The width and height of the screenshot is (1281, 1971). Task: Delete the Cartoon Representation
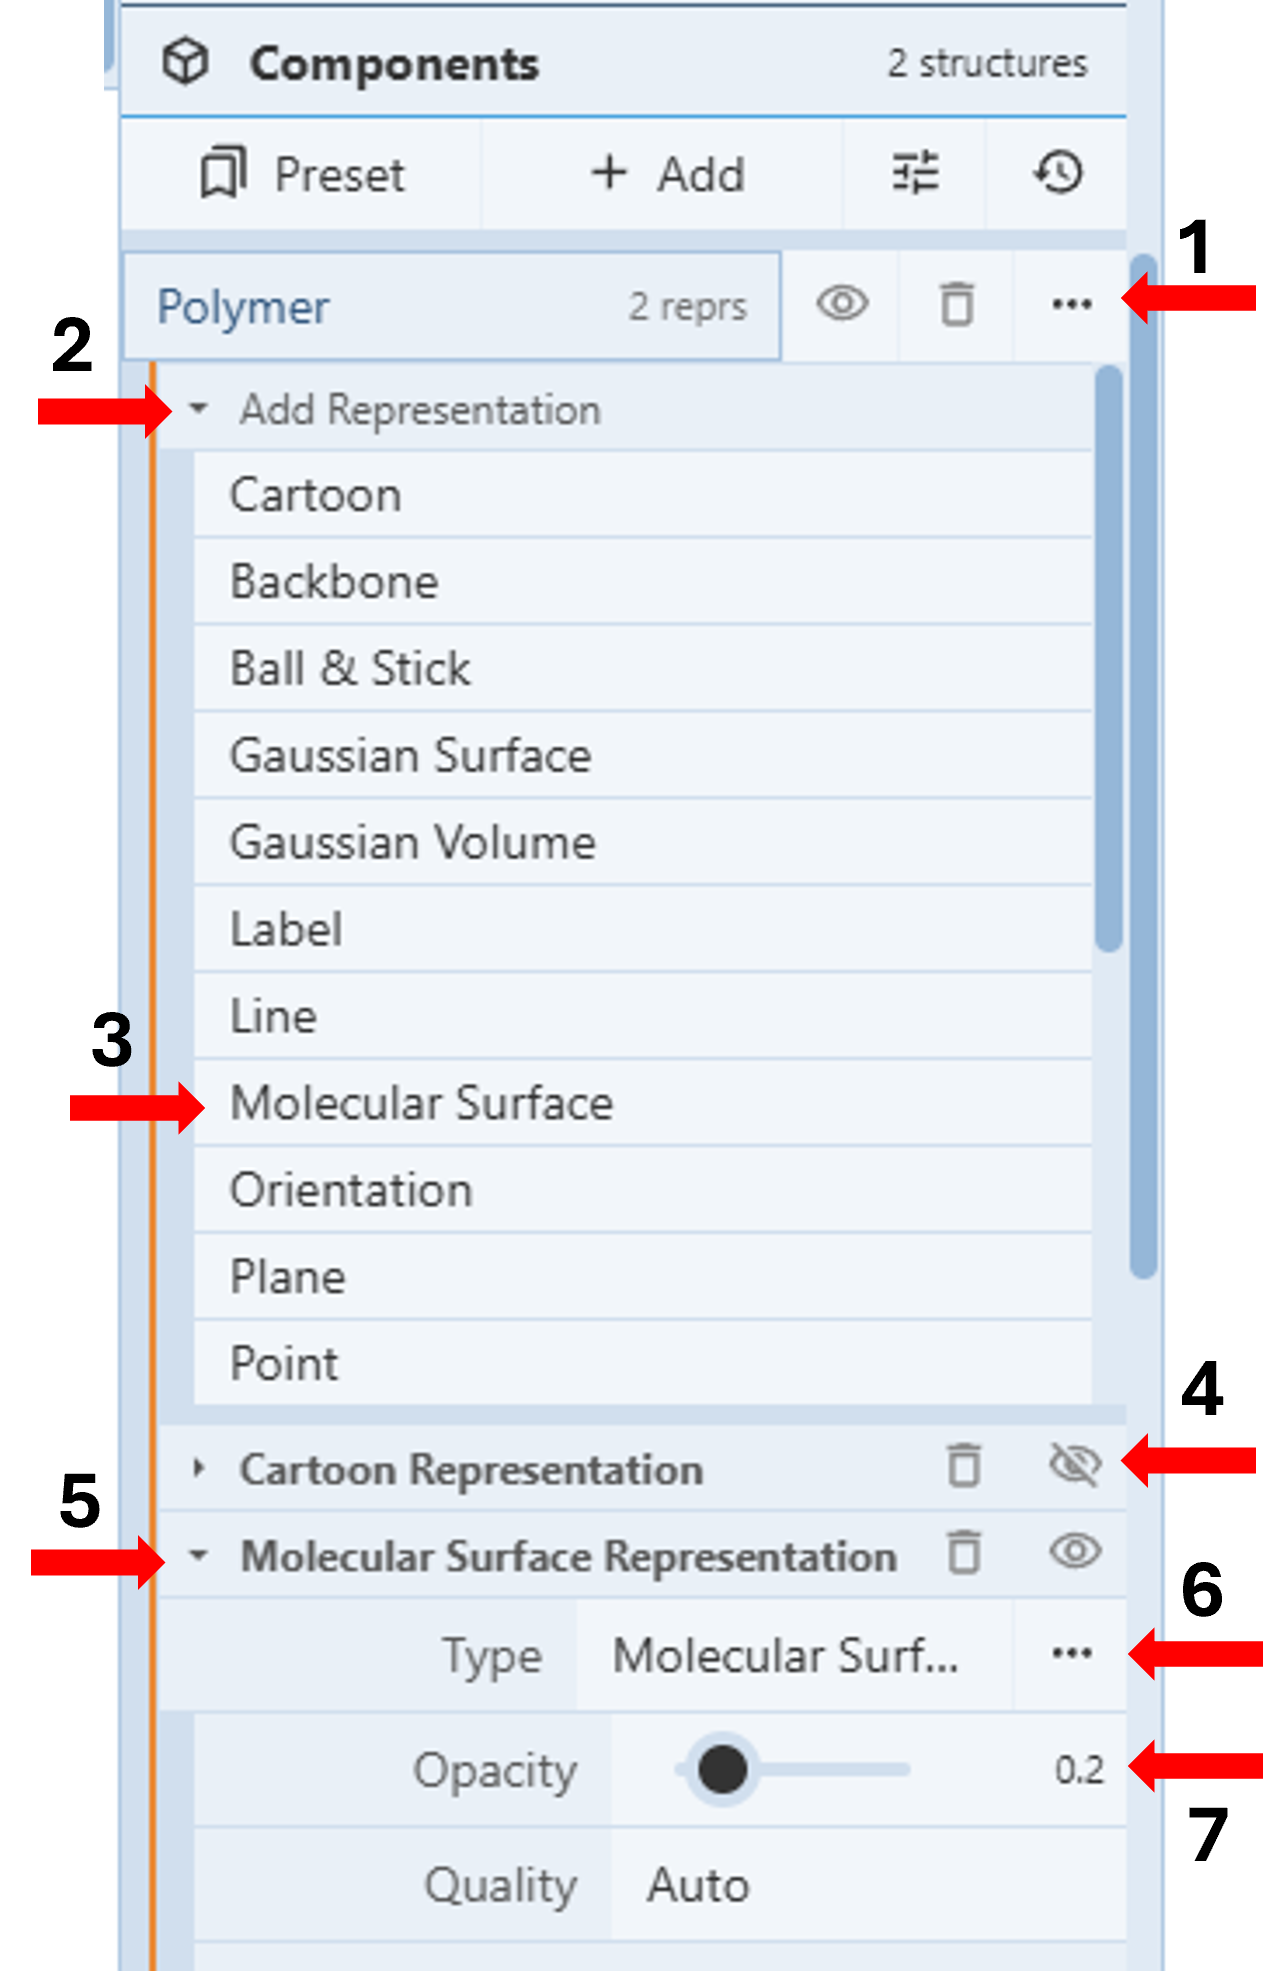coord(964,1467)
